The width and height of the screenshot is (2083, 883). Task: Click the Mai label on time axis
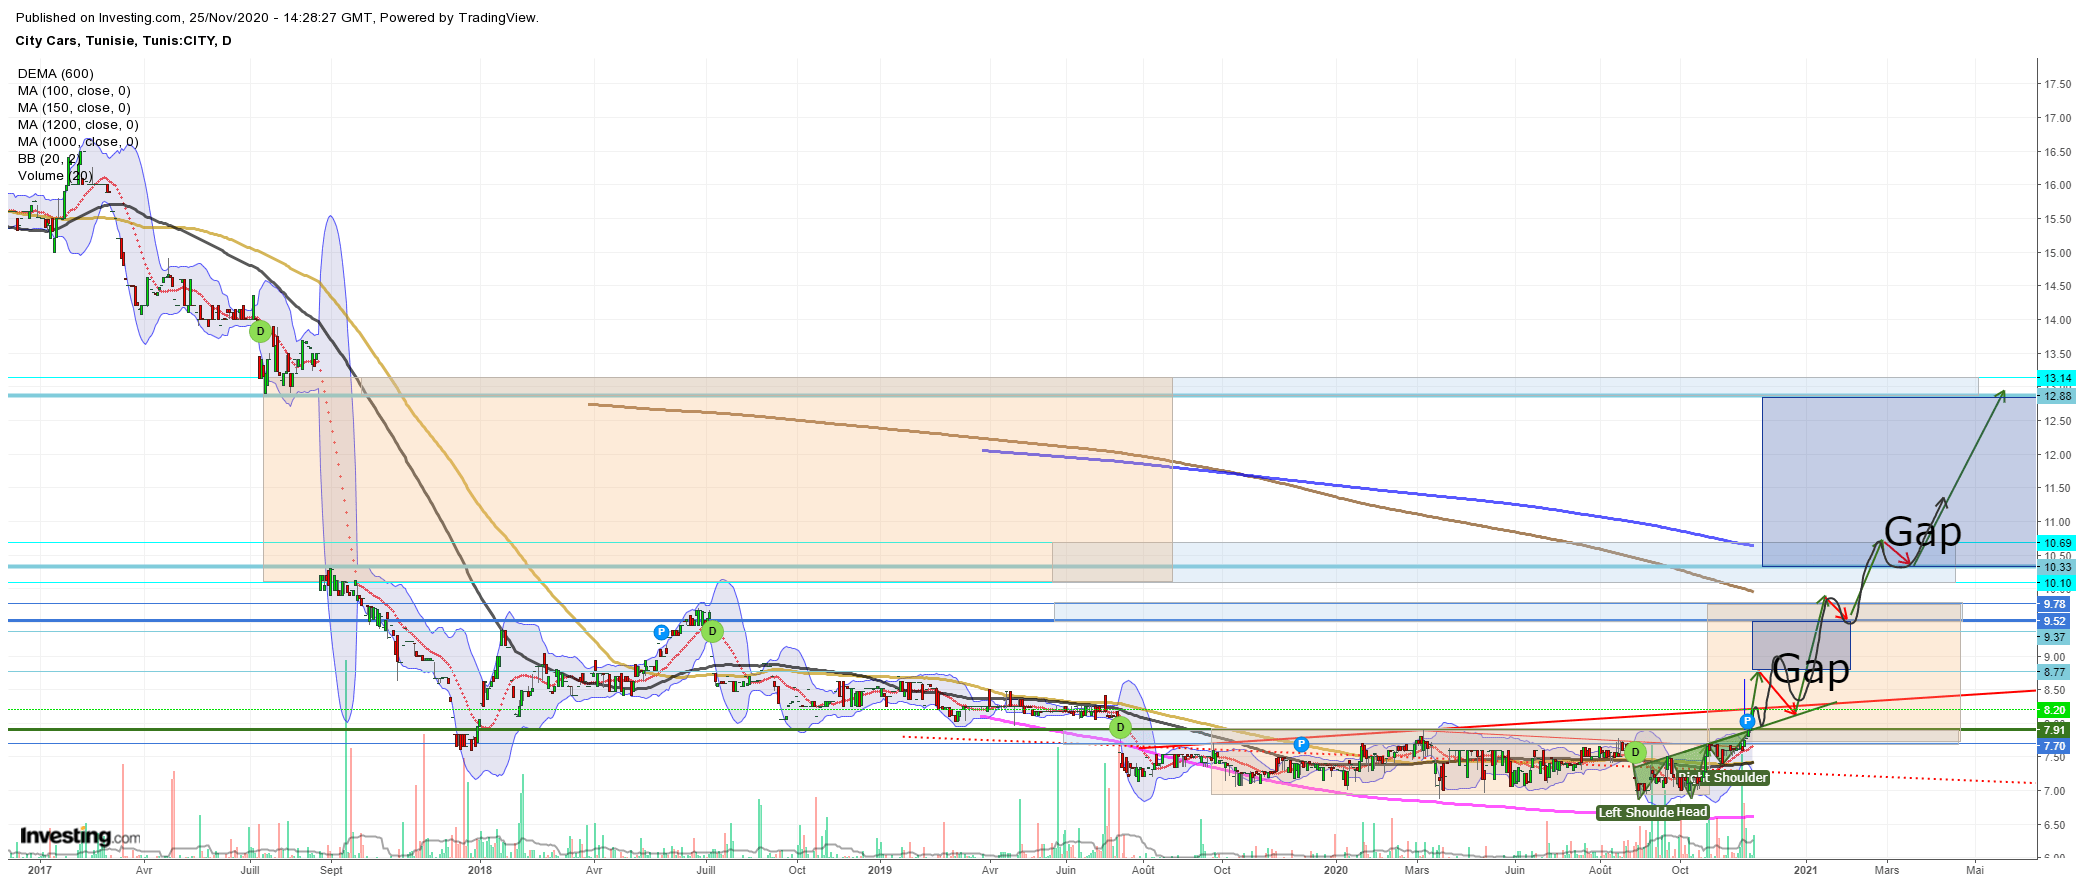pyautogui.click(x=1975, y=870)
